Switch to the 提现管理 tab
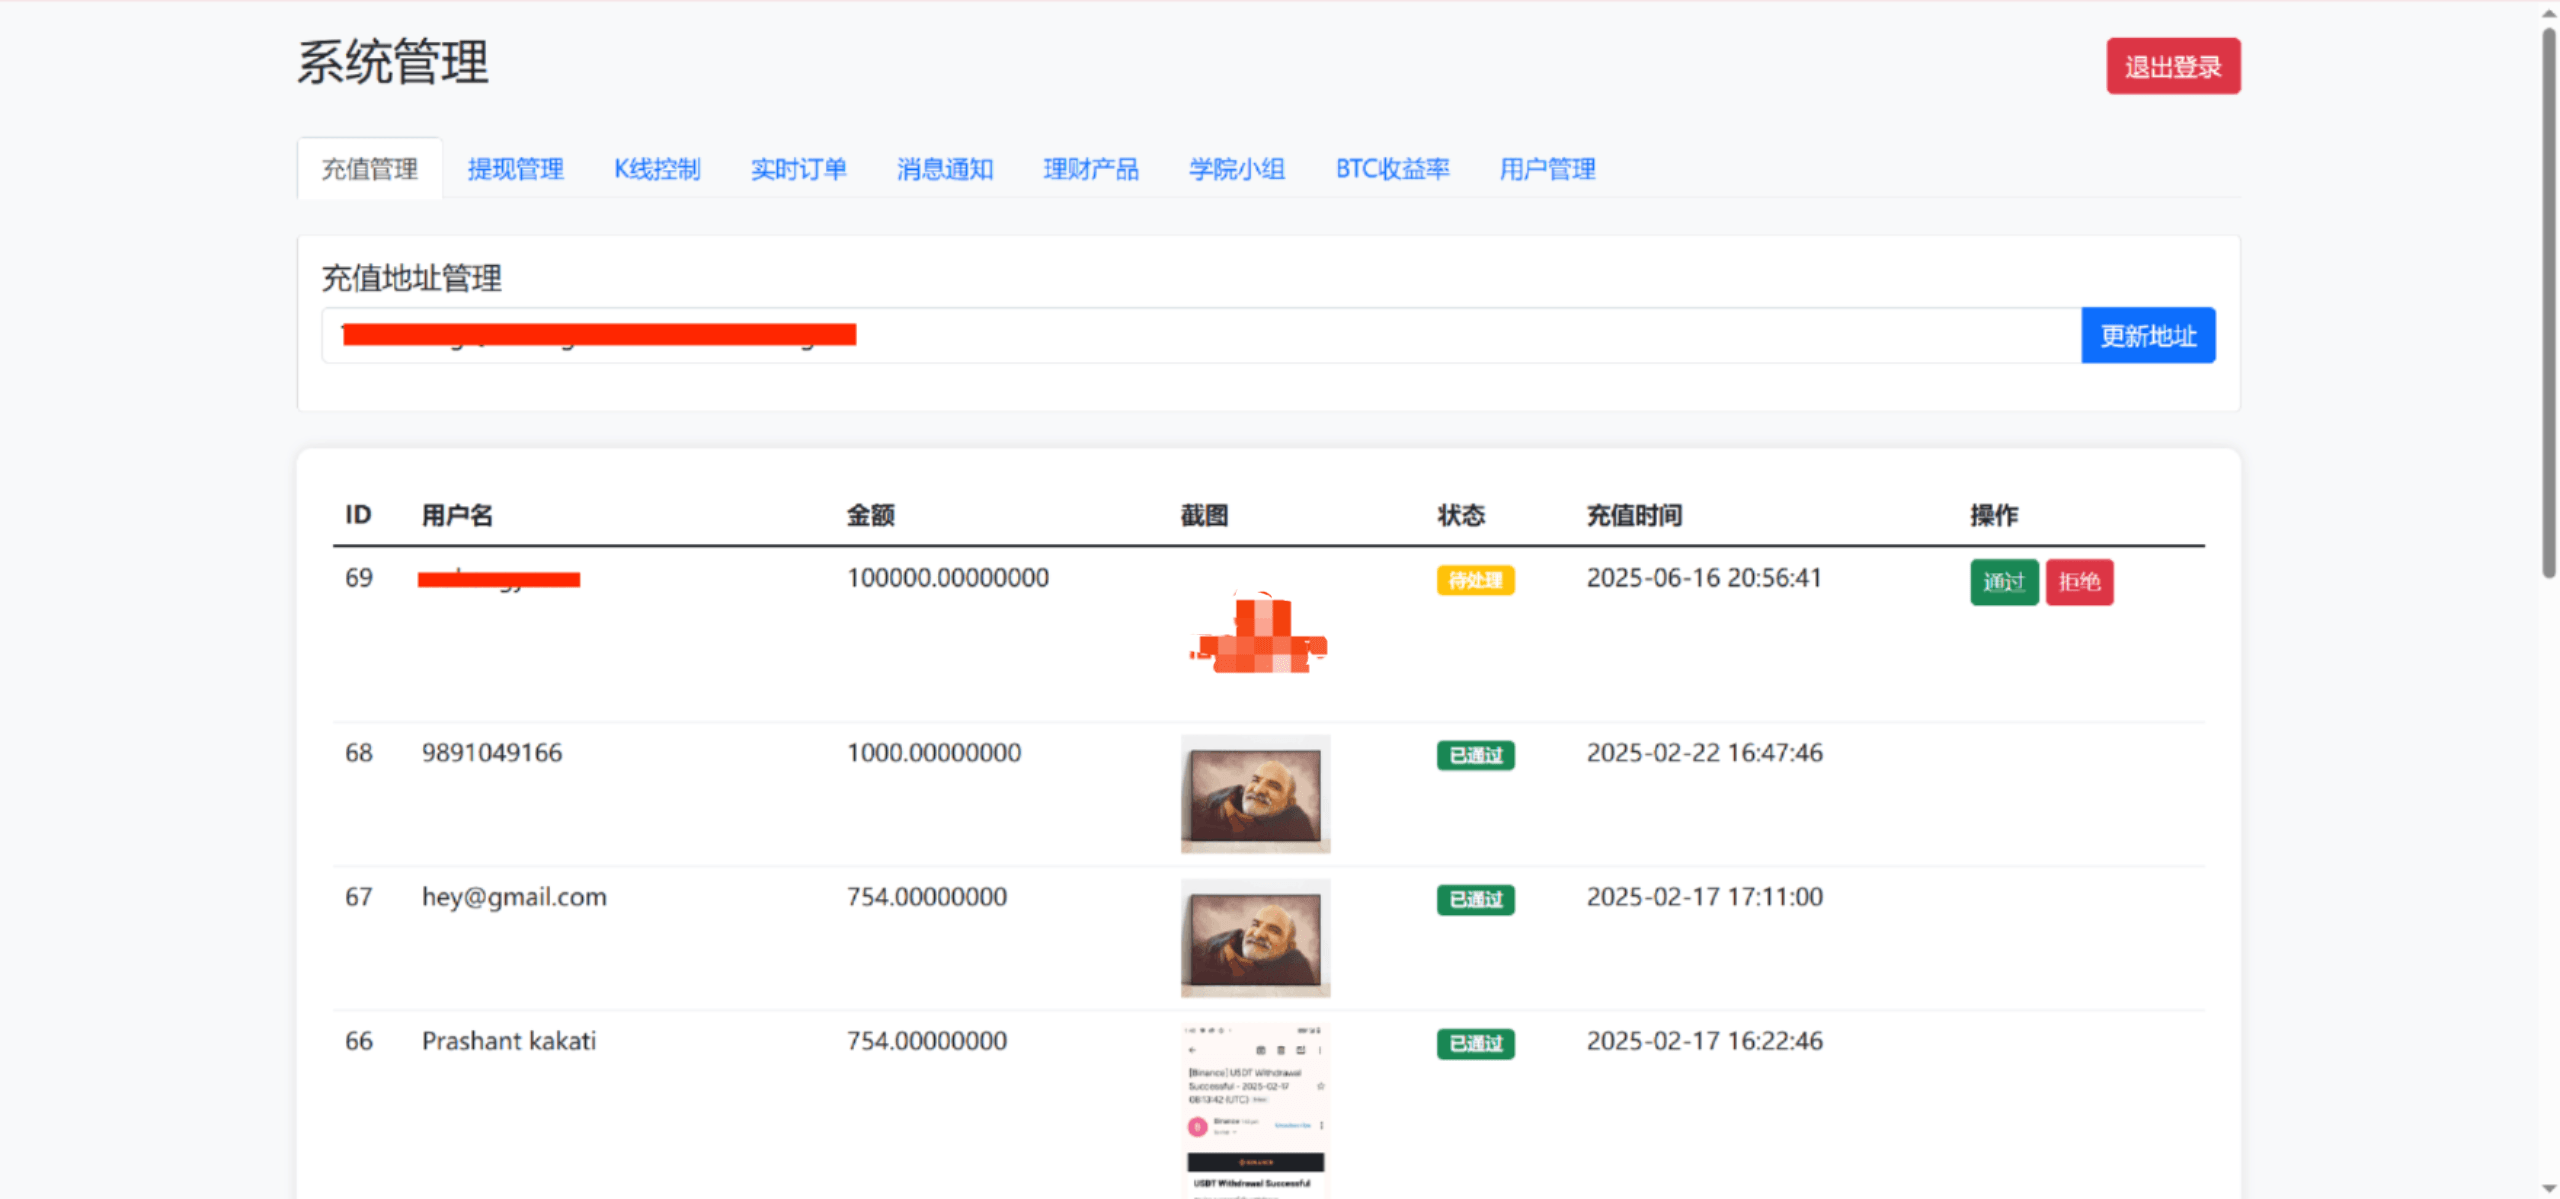 pyautogui.click(x=515, y=169)
